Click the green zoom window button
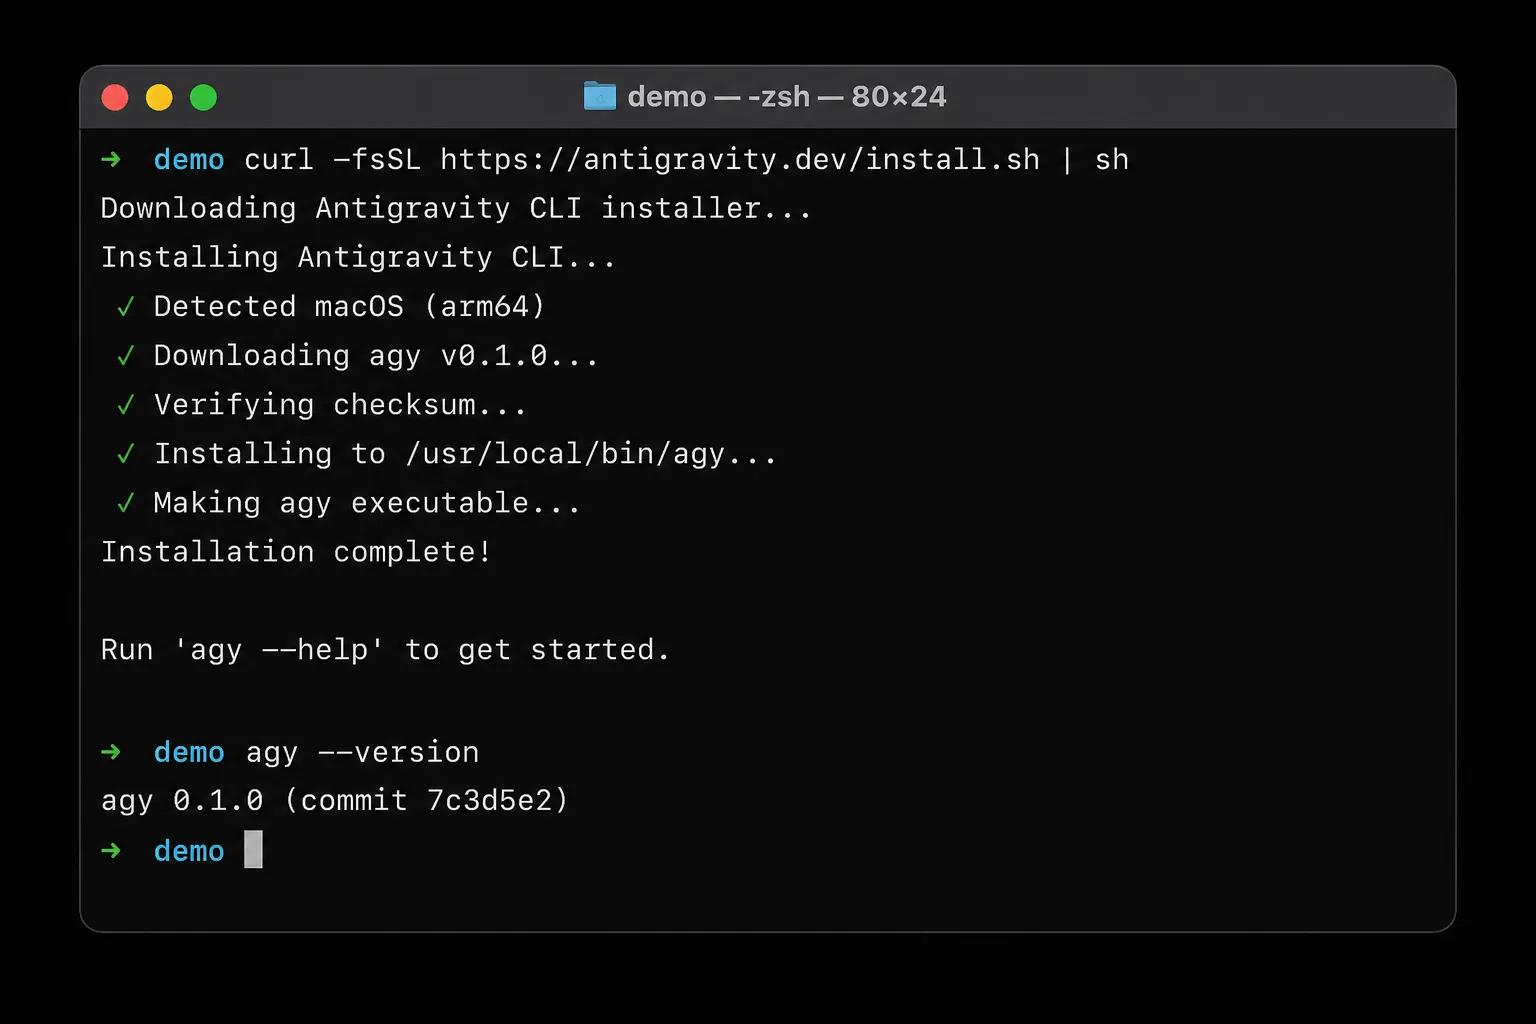Screen dimensions: 1536x1024 click(x=203, y=97)
